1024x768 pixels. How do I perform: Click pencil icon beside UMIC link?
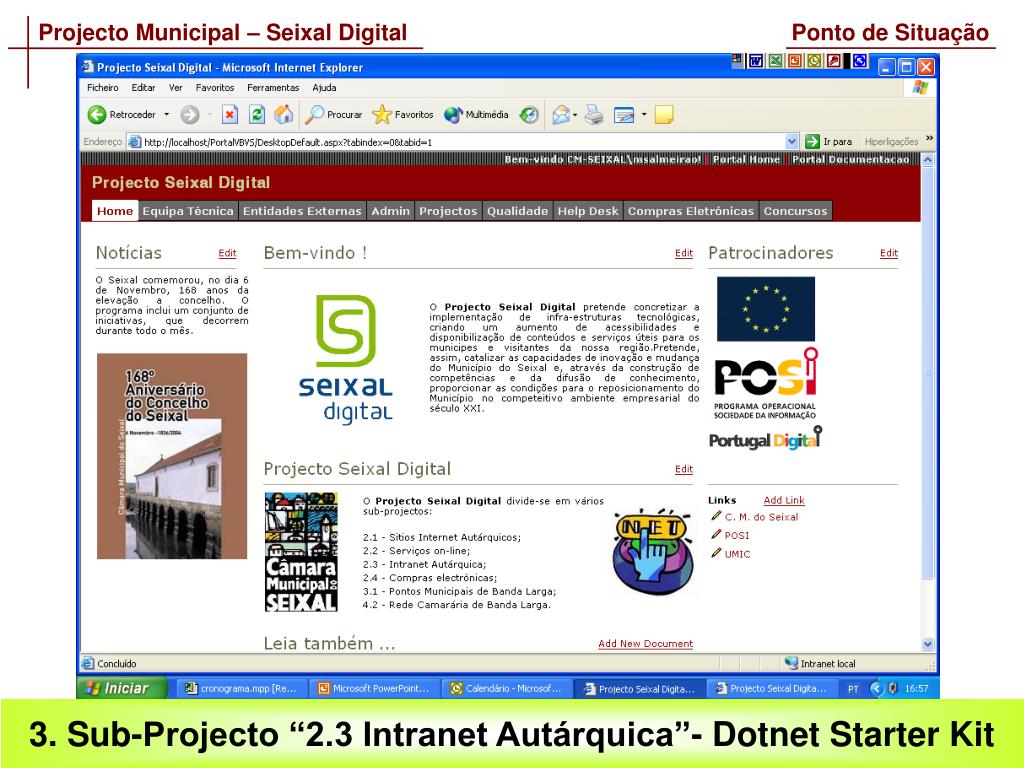[716, 552]
